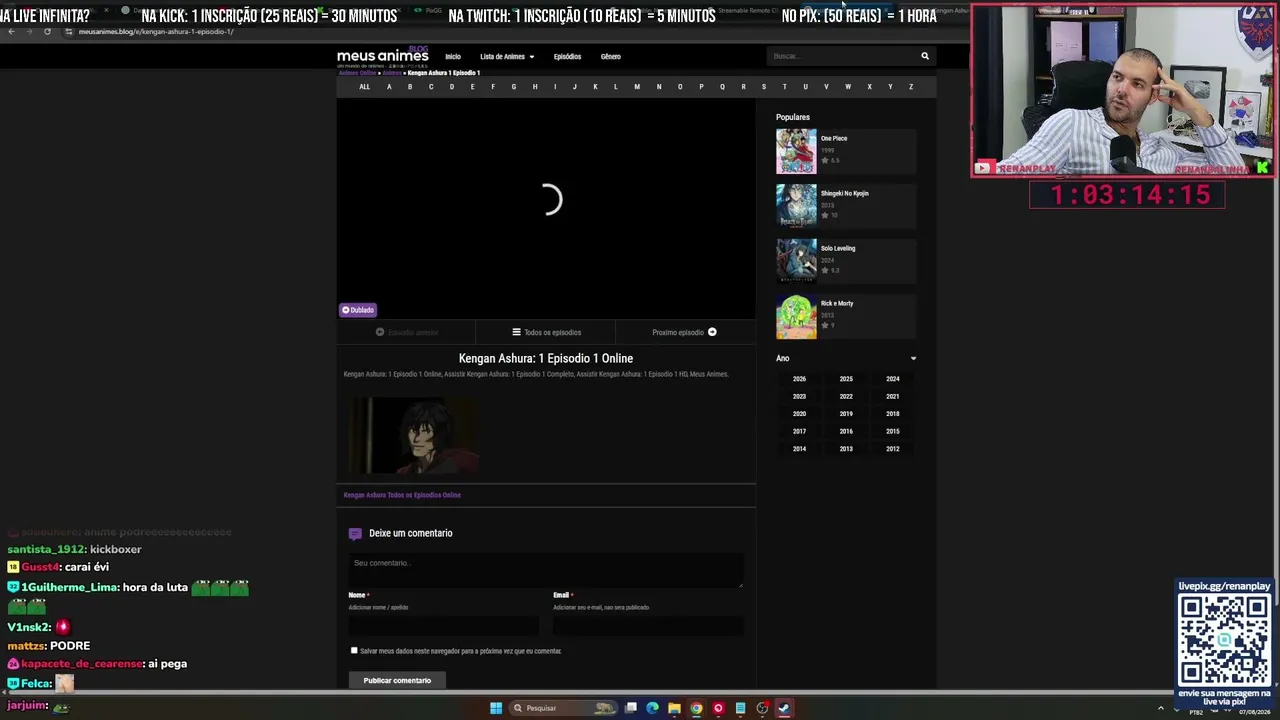Open Solo Leveling in Populares
Image resolution: width=1280 pixels, height=720 pixels.
(838, 248)
